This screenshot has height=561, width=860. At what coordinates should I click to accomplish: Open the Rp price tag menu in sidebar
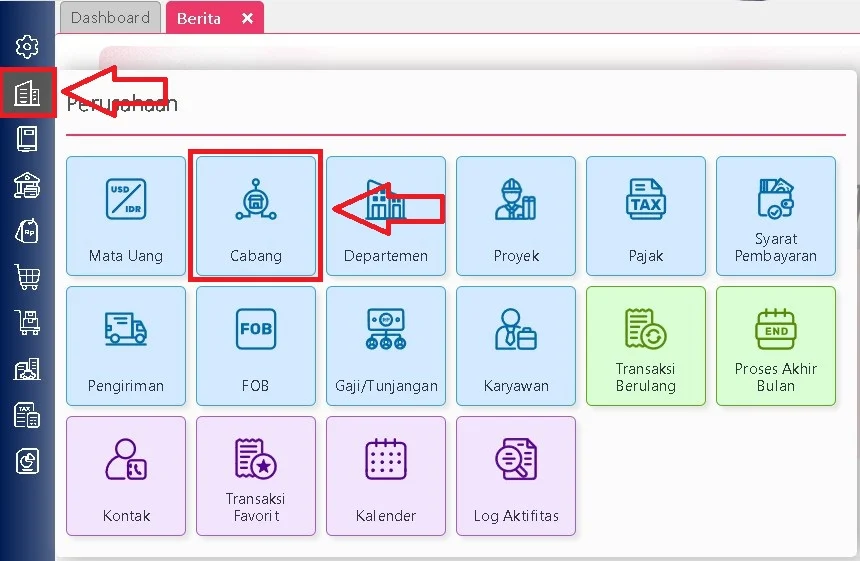click(27, 231)
